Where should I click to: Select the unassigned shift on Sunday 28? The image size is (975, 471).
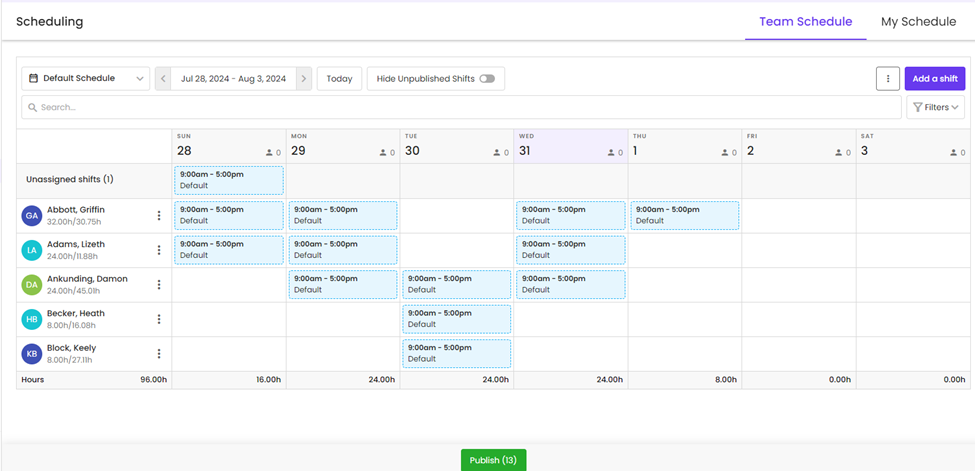point(229,181)
